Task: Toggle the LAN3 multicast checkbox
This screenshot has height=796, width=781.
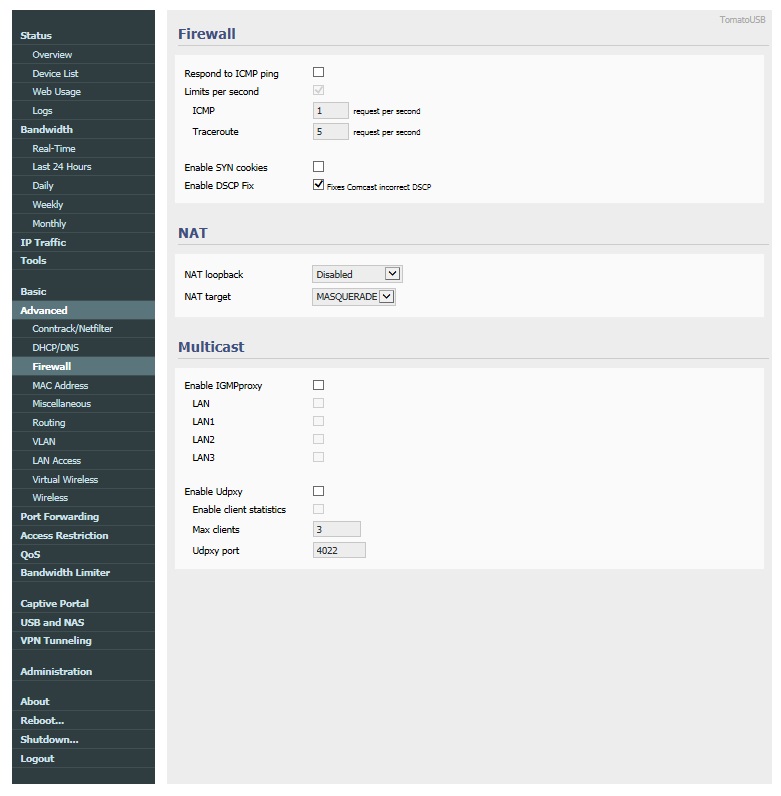Action: (x=318, y=457)
